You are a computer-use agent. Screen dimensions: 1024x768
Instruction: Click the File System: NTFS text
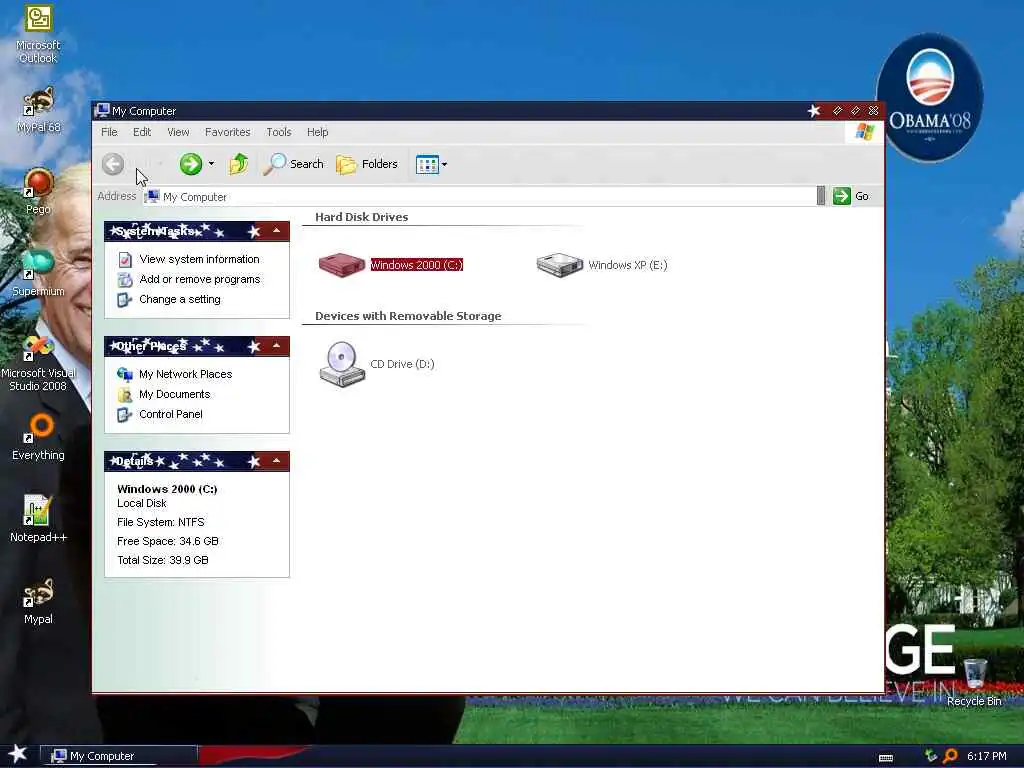coord(161,522)
